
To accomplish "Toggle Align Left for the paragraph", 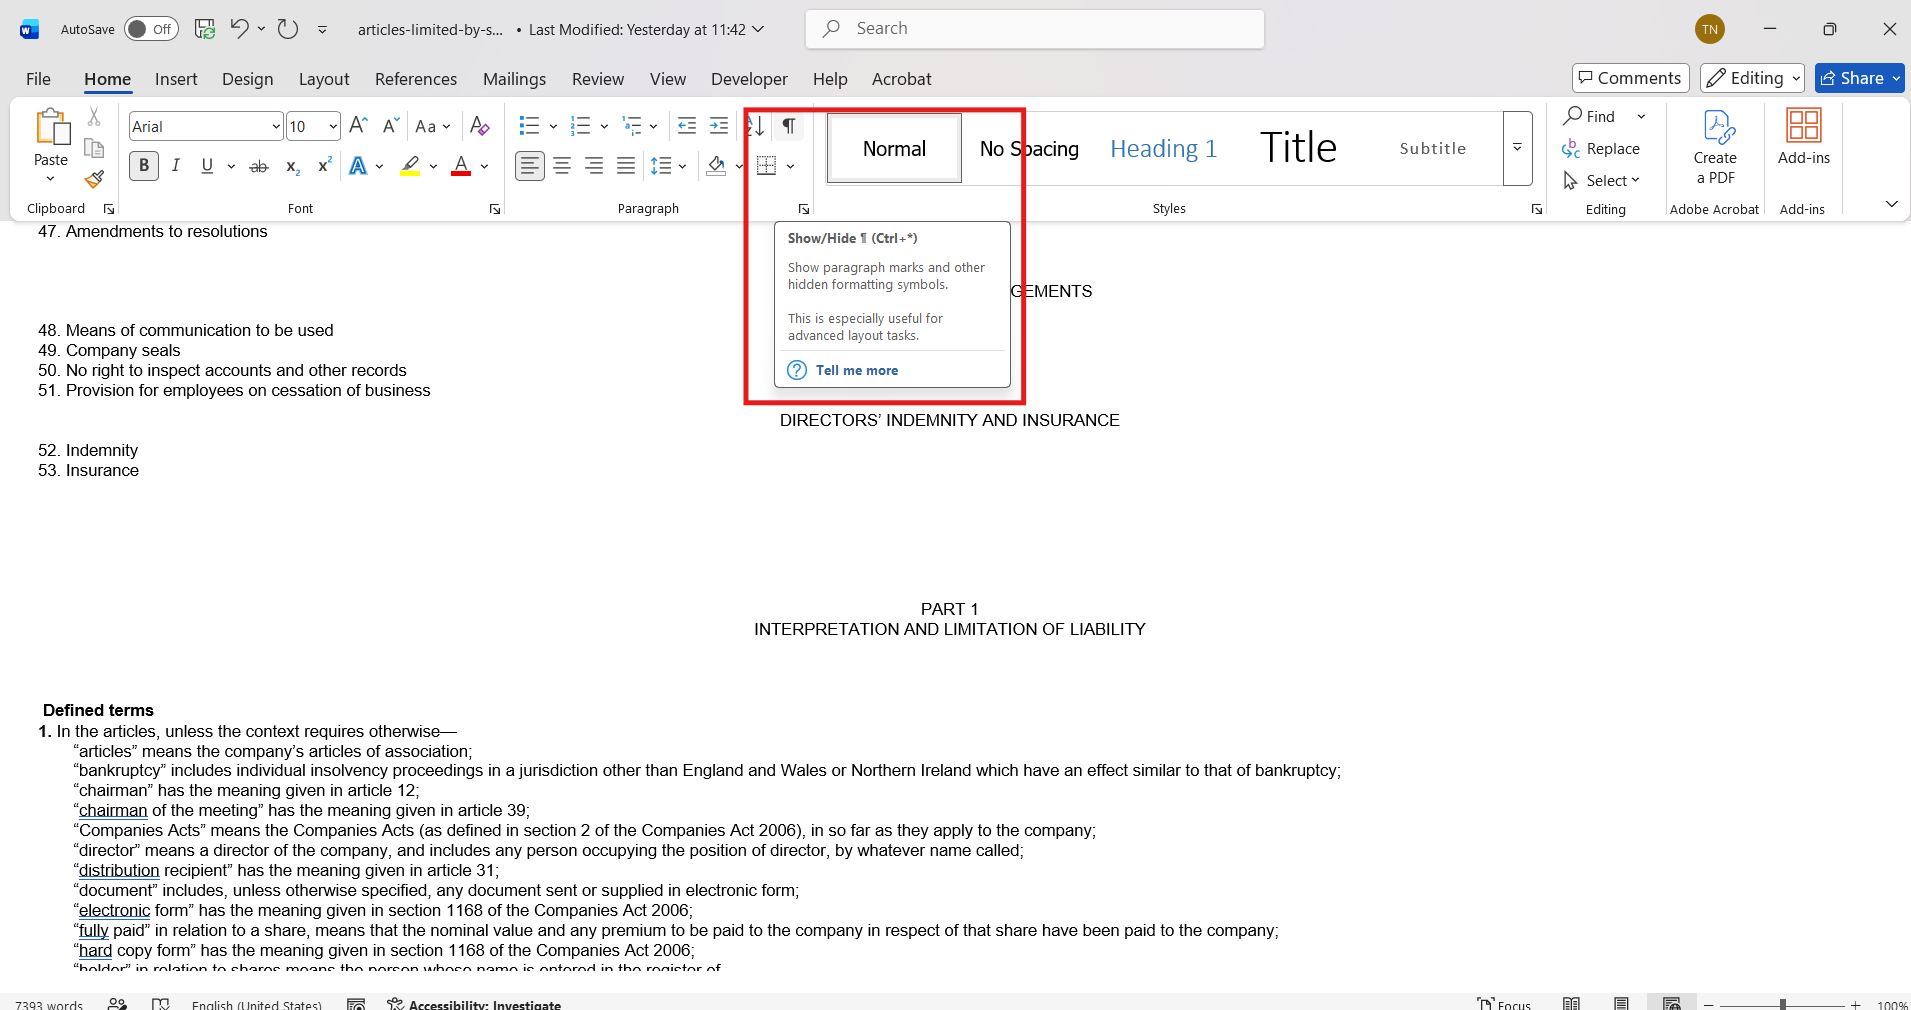I will click(530, 166).
